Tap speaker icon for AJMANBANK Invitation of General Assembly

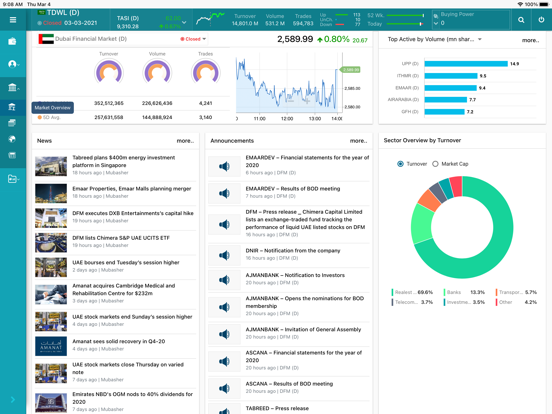tap(224, 334)
